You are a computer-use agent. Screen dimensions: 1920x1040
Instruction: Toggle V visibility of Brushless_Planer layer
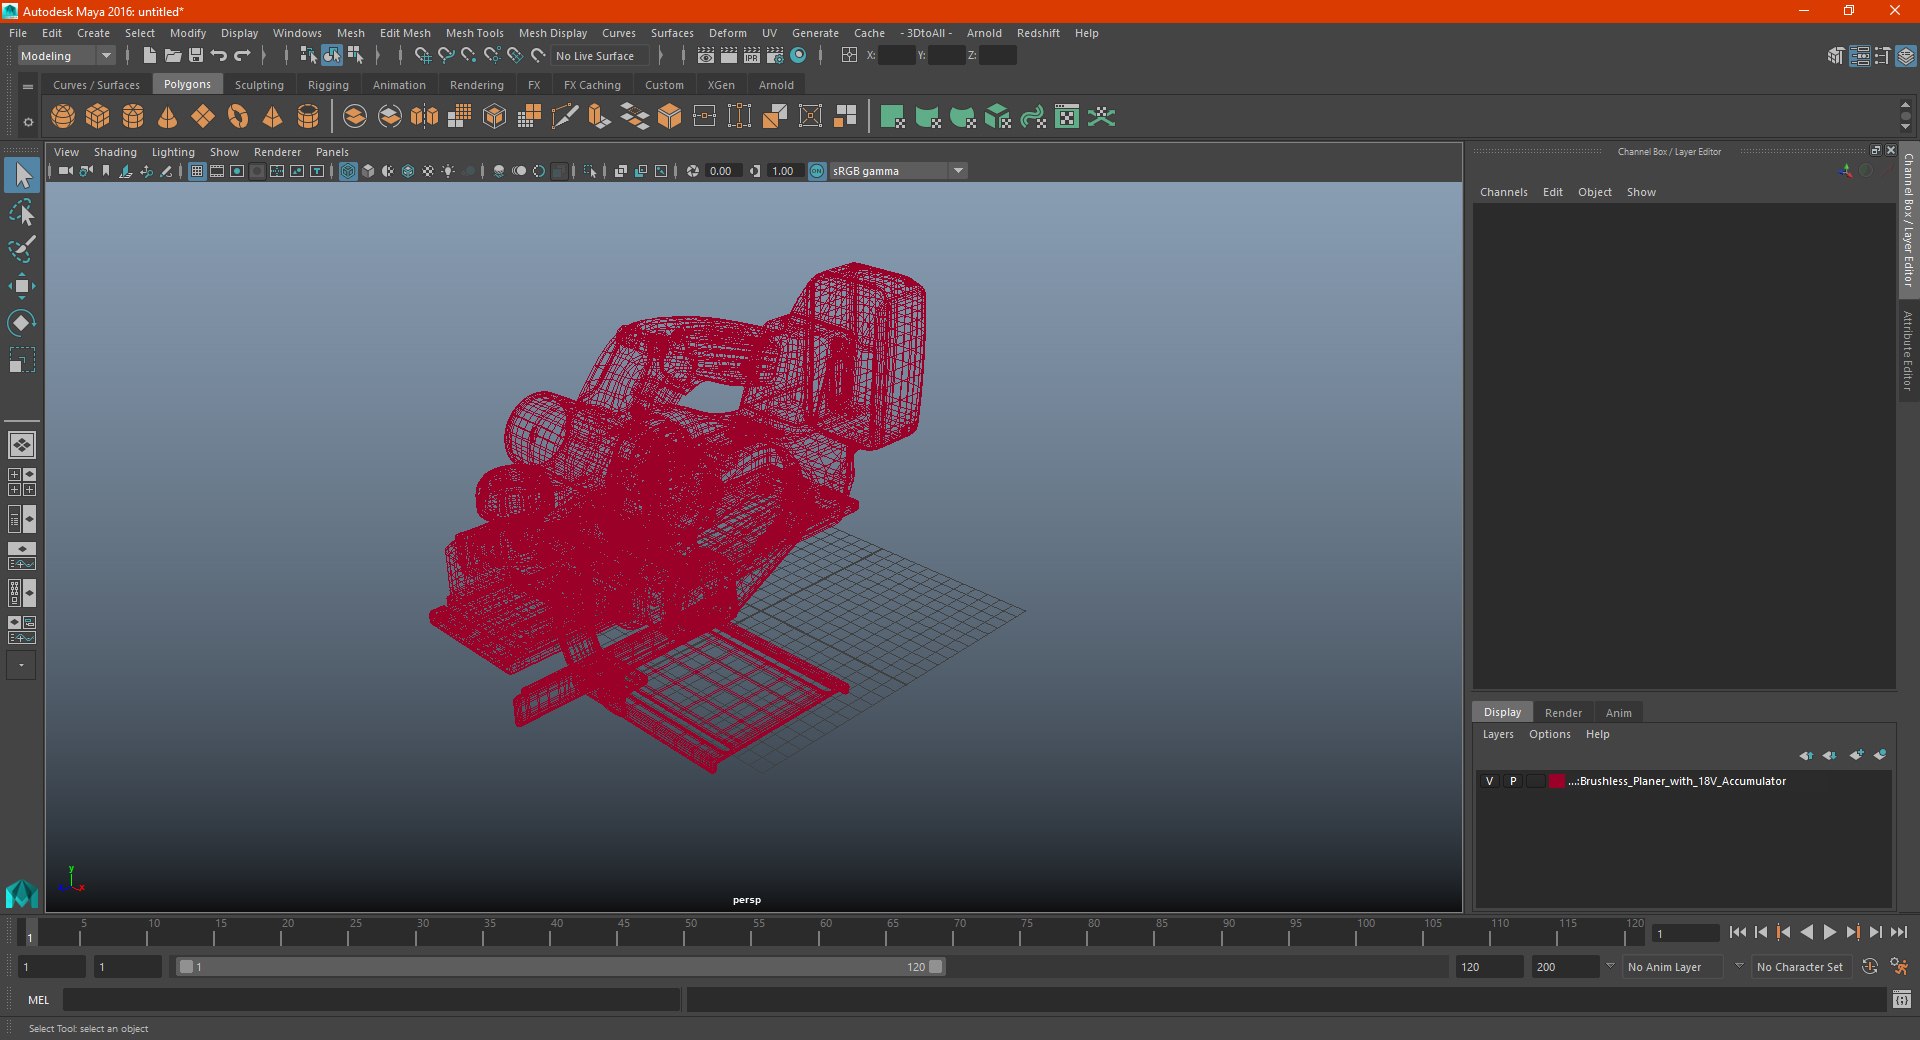tap(1489, 781)
